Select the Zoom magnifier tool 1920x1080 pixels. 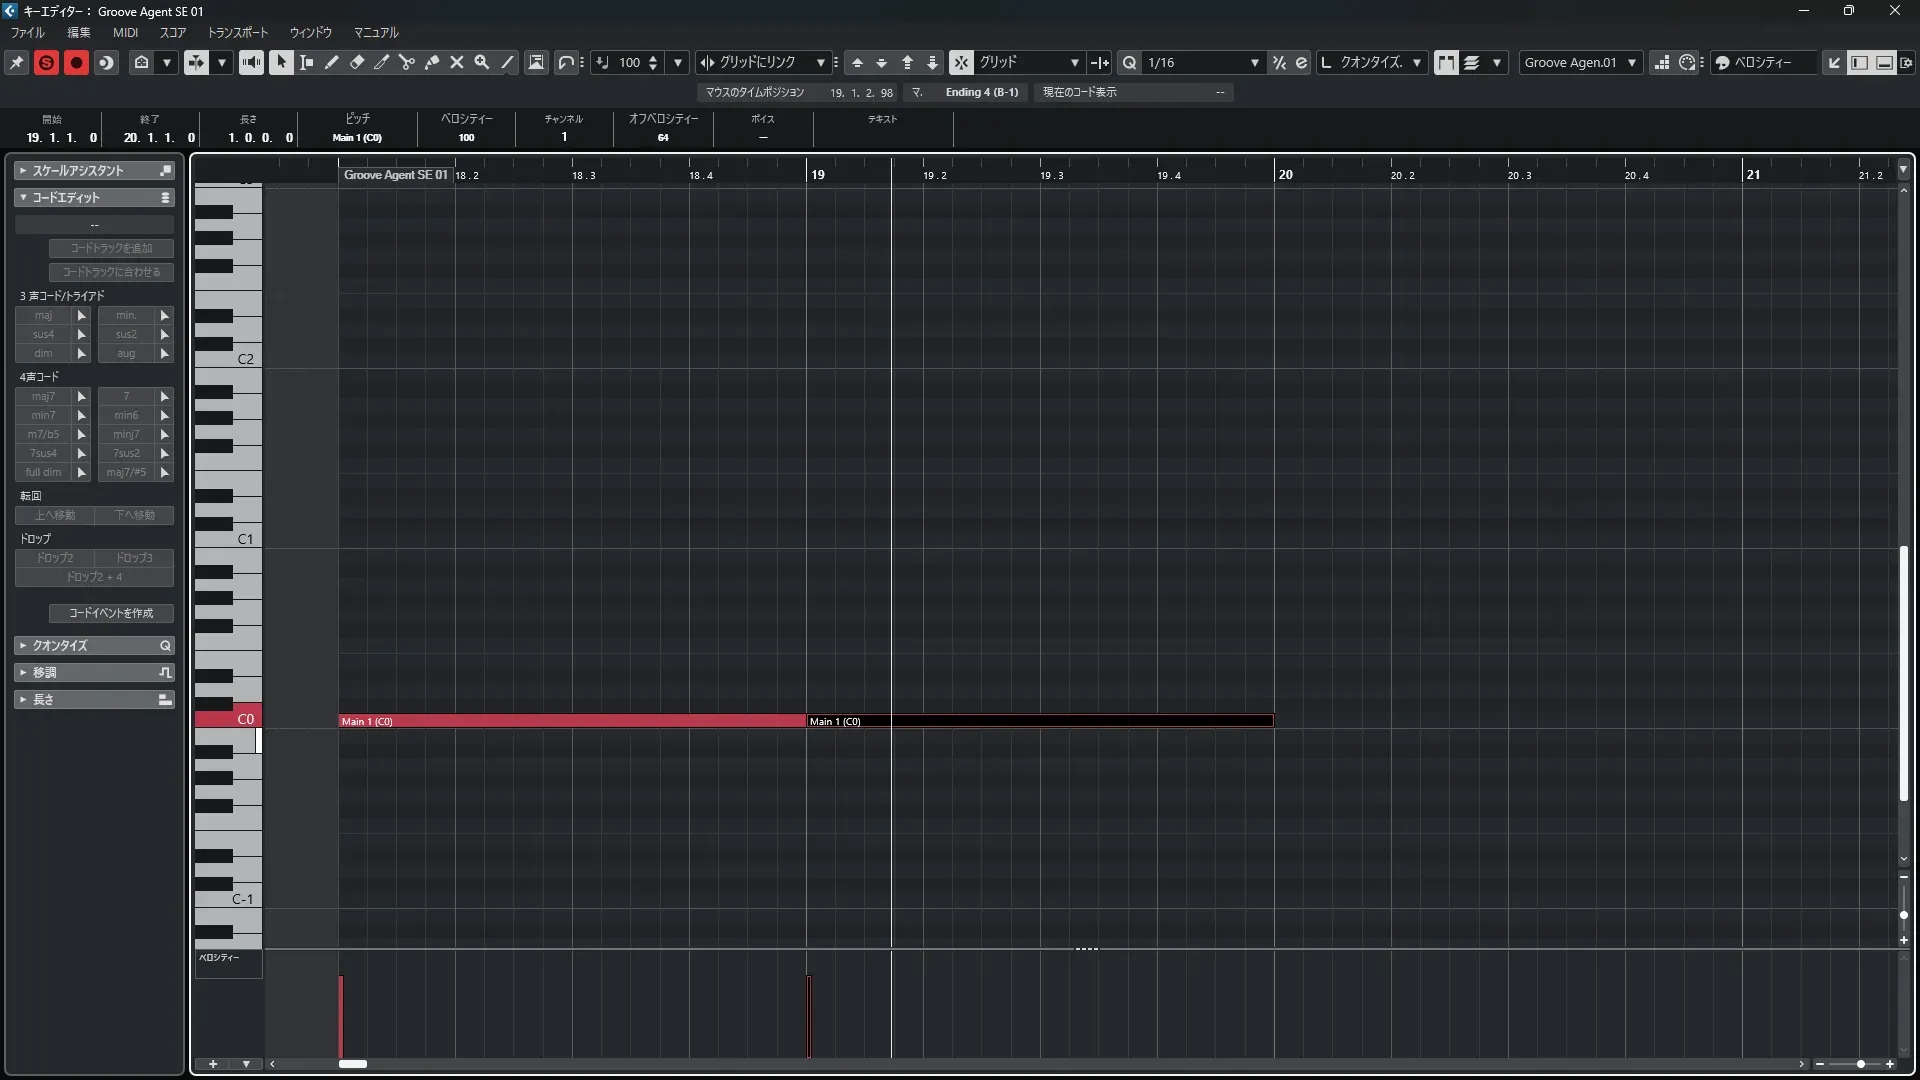pyautogui.click(x=482, y=62)
